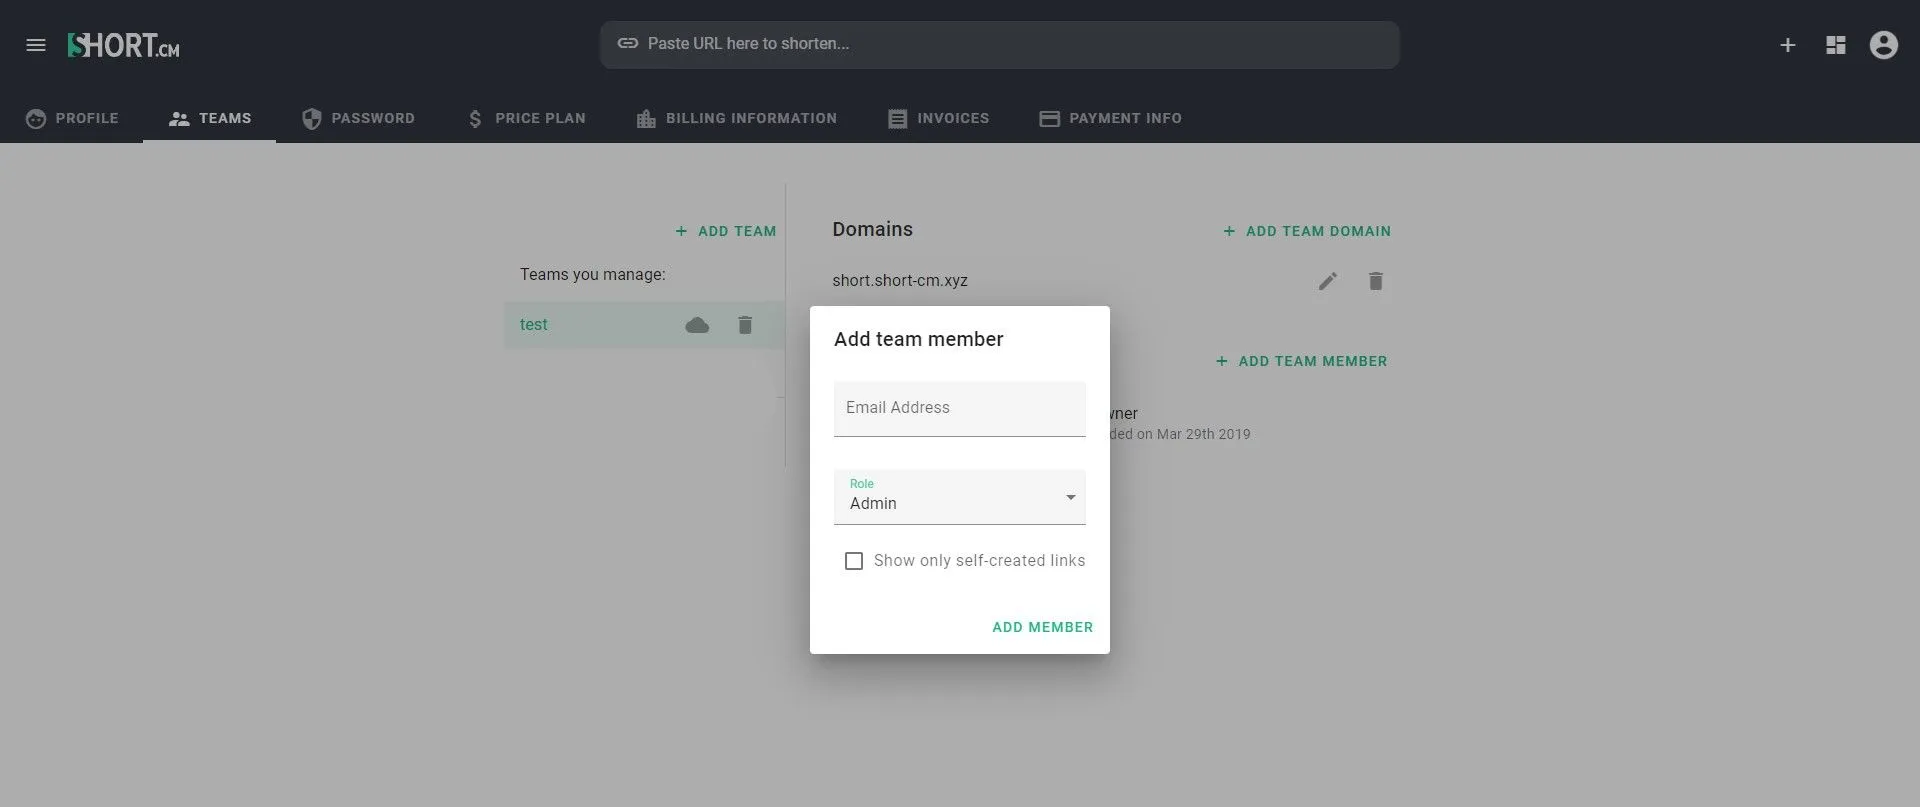Expand the Role dropdown set to Admin
The image size is (1920, 807).
click(960, 497)
